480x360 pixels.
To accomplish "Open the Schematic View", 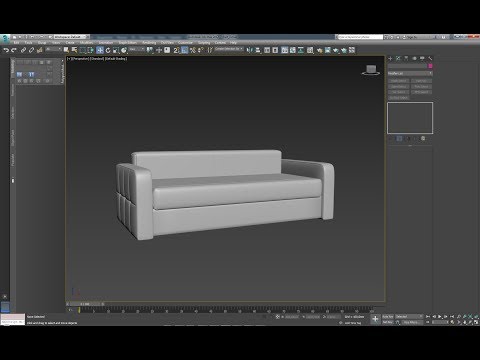I will (301, 50).
